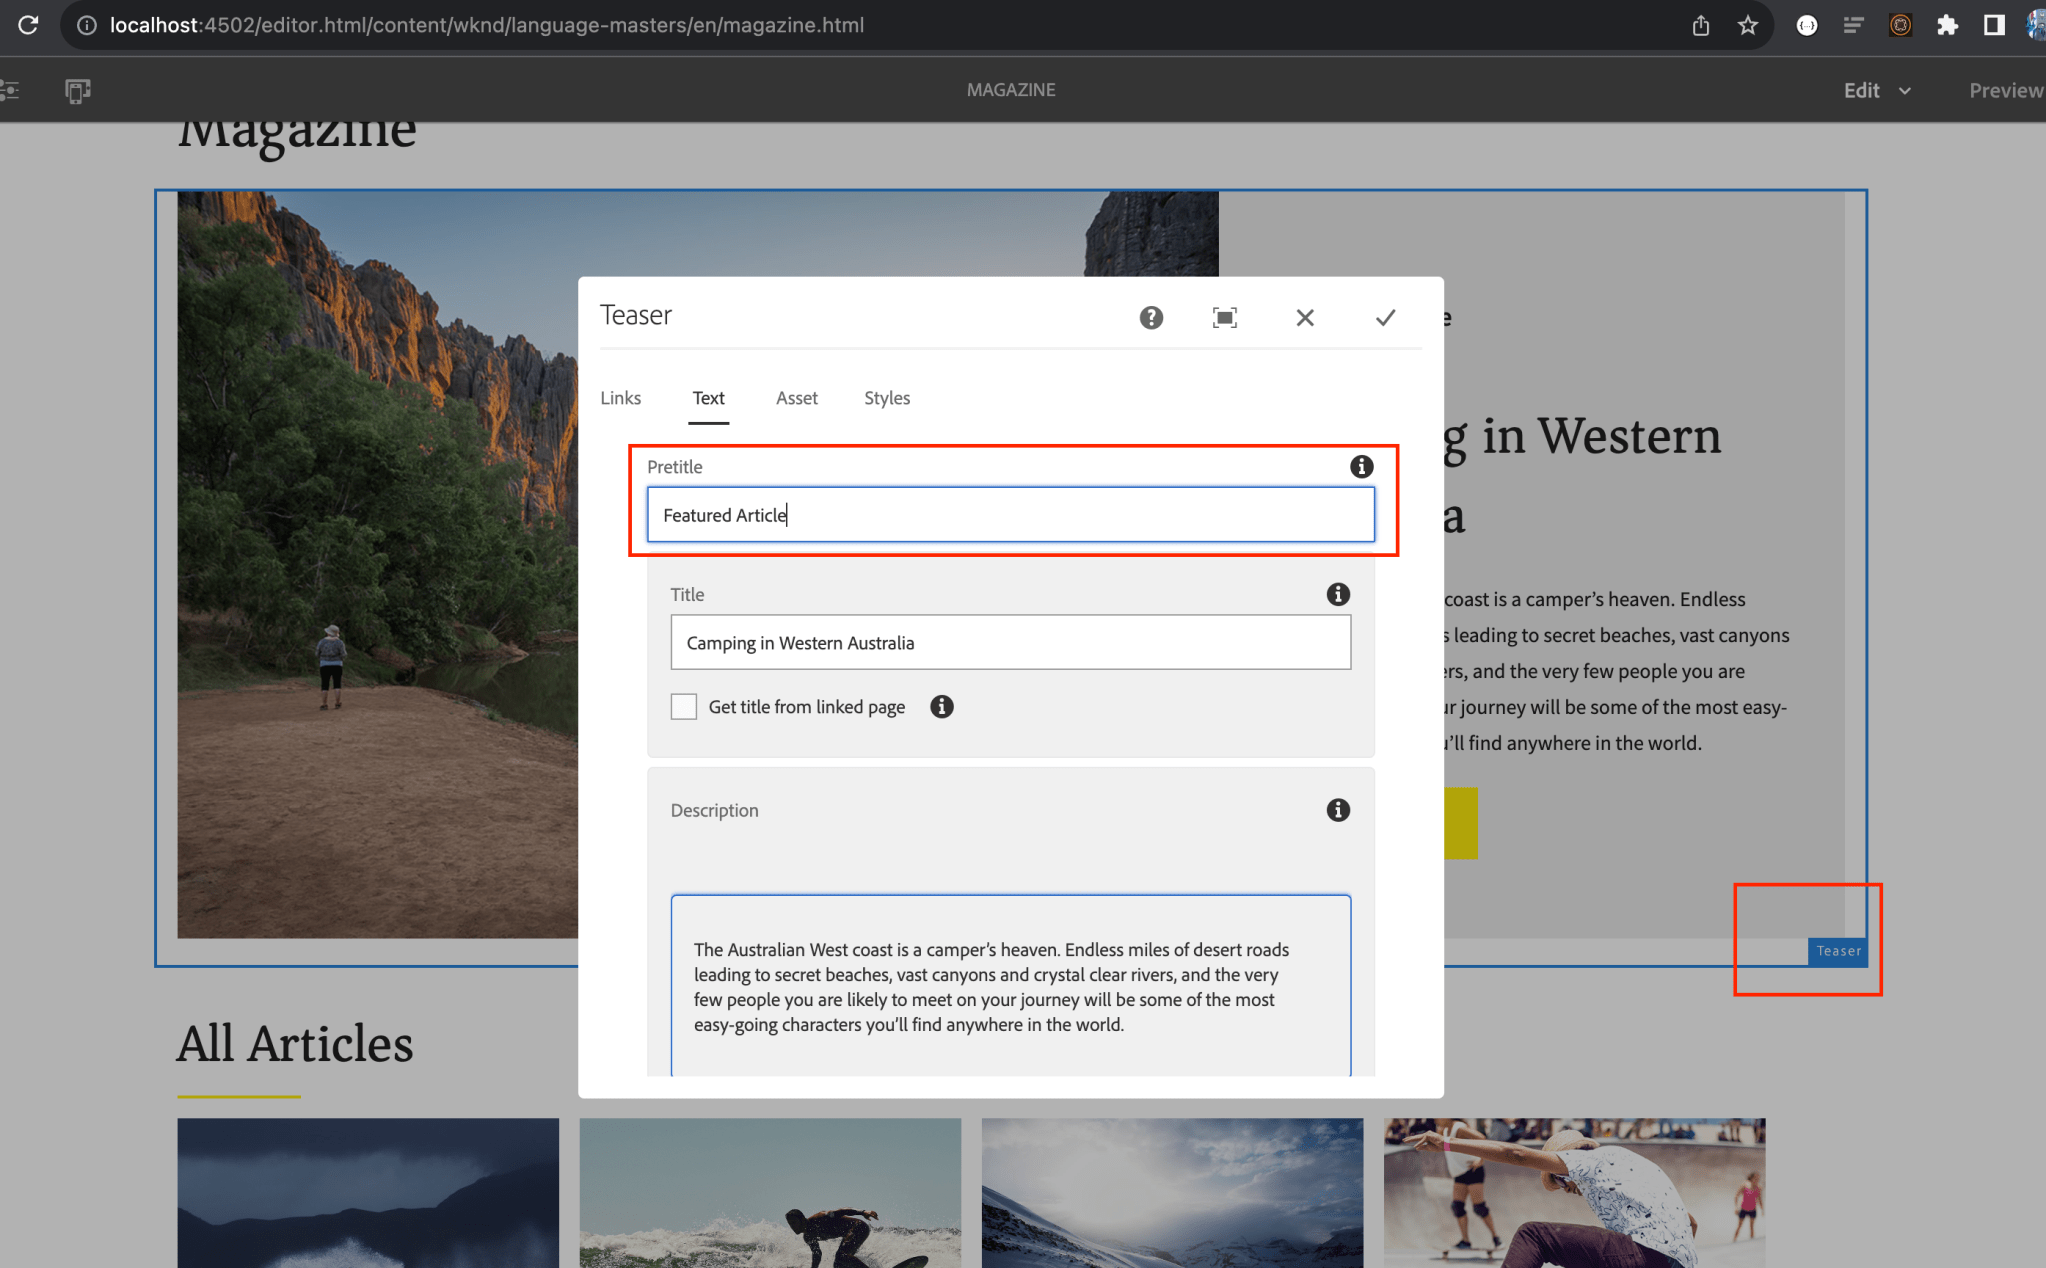This screenshot has width=2046, height=1268.
Task: Select the device emulator icon in top toolbar
Action: 78,89
